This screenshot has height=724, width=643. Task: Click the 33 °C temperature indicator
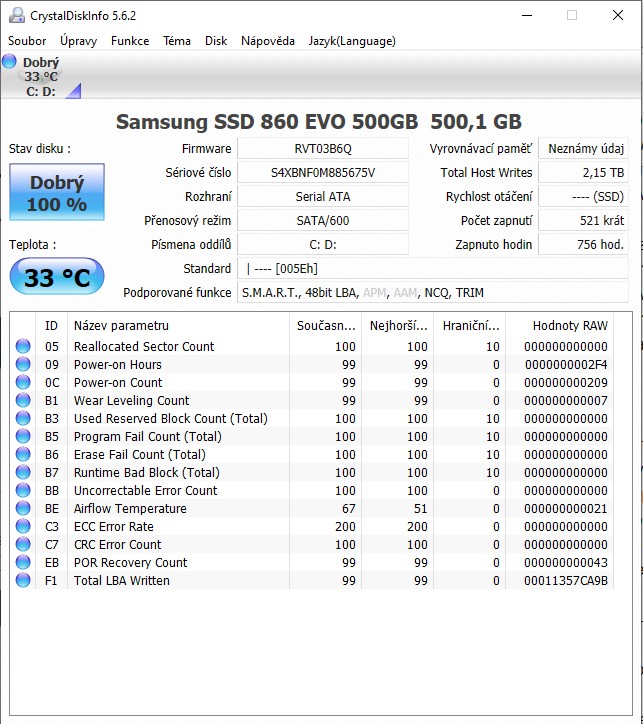tap(57, 277)
